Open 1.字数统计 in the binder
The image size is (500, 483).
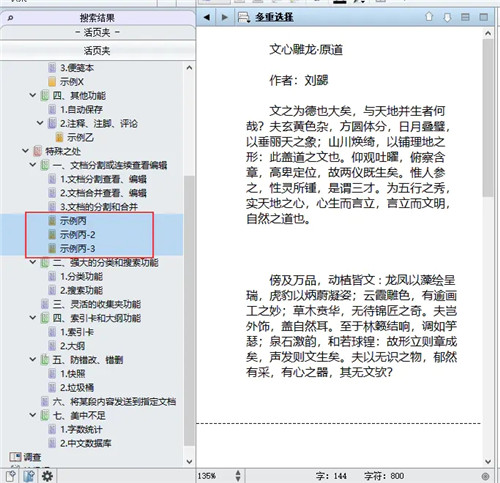[x=81, y=429]
